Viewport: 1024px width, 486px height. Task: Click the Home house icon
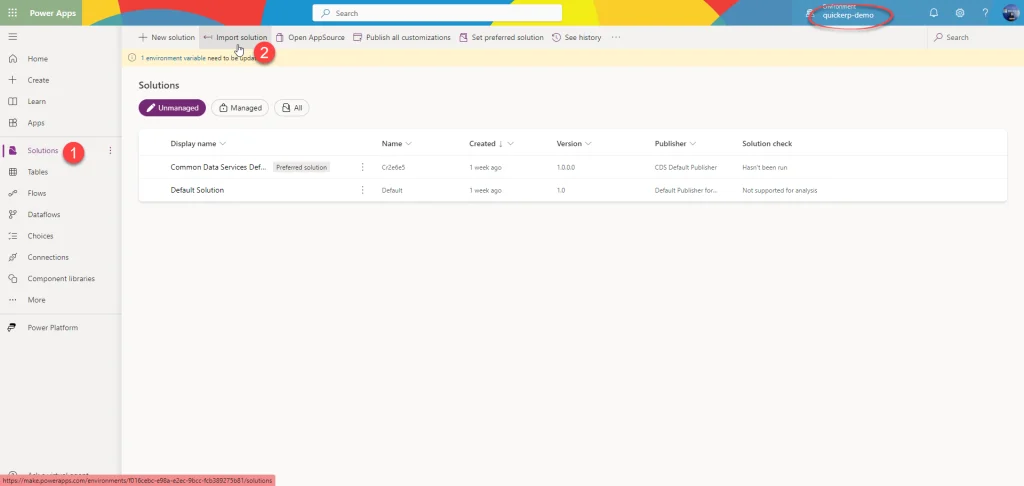tap(12, 59)
